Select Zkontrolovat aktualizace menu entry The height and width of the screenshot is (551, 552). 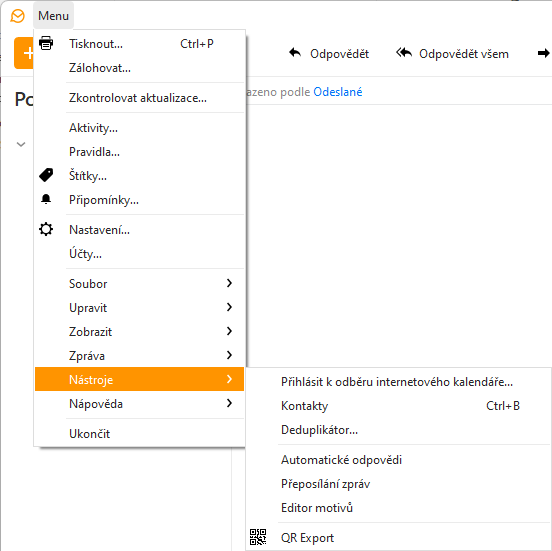(x=139, y=98)
